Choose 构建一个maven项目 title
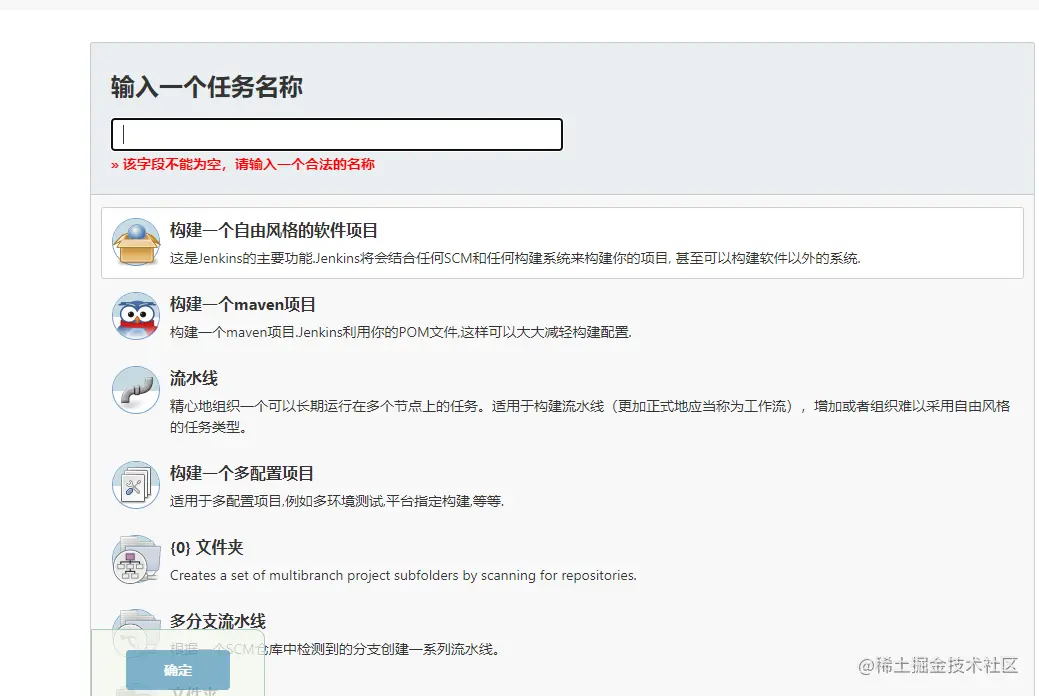Screen dimensions: 1039x696 243,304
